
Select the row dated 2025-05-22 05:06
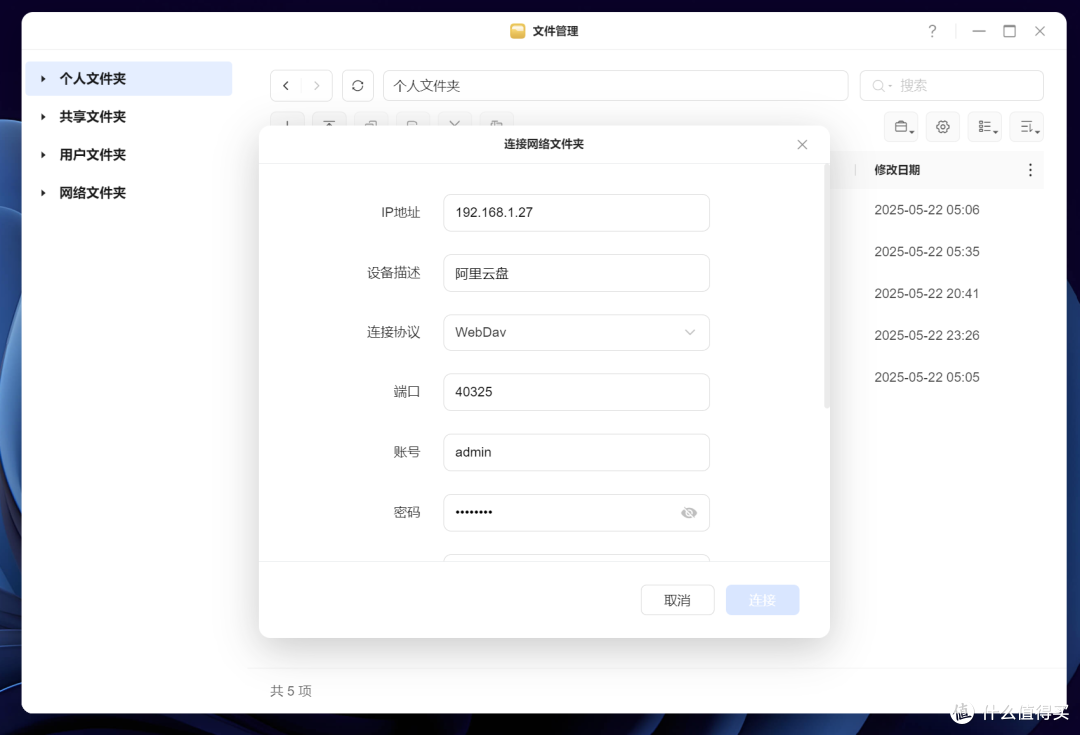pos(926,210)
